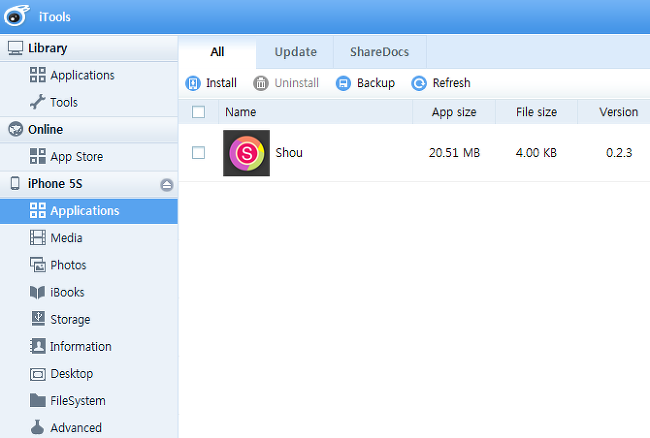Sort by App size column header
The width and height of the screenshot is (650, 438).
454,112
